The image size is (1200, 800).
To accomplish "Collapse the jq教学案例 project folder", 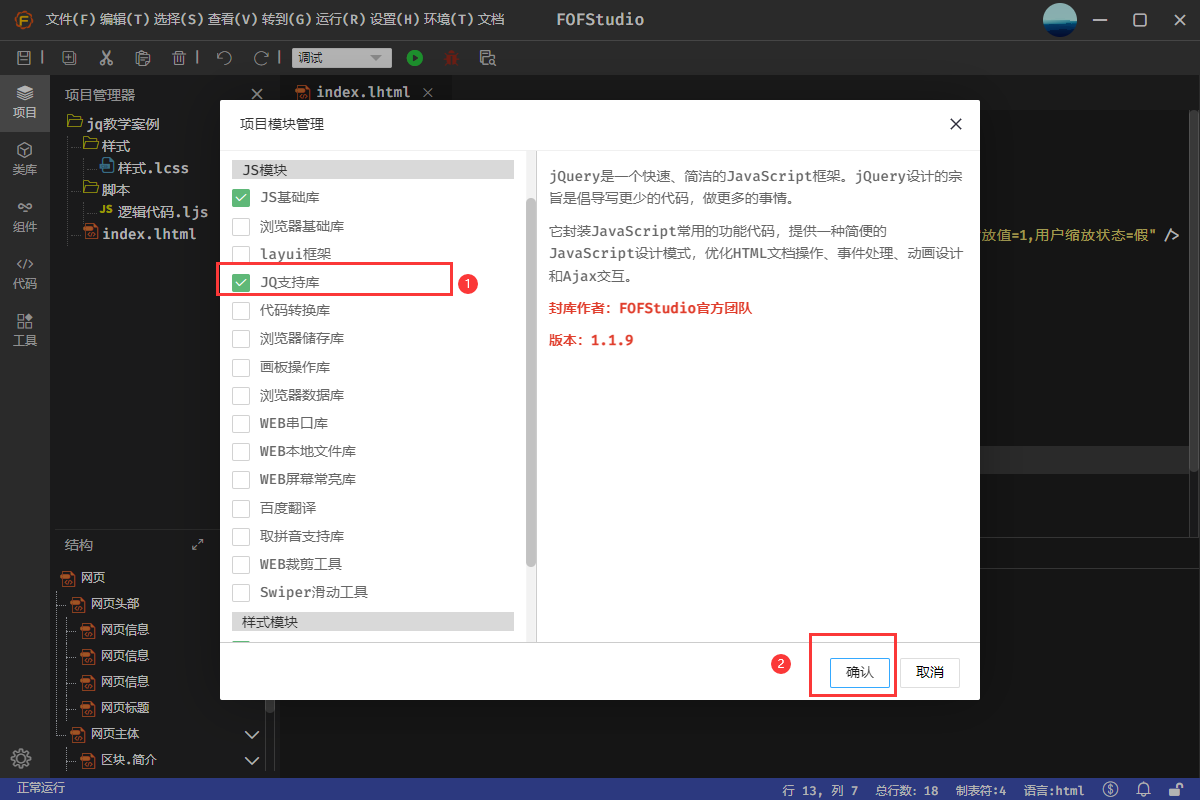I will 74,122.
